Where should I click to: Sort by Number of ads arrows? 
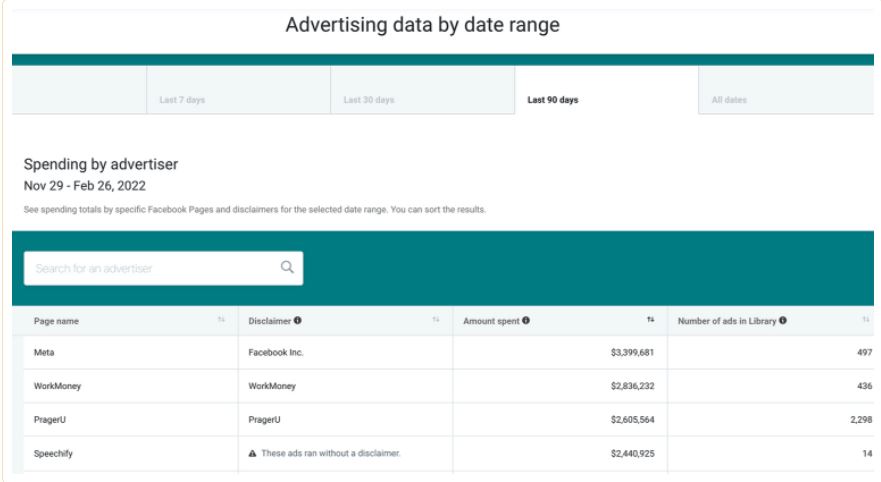866,320
